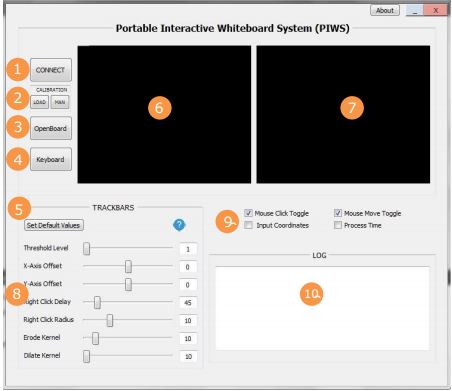Click the X-Axis Offset slider handle

pos(128,266)
